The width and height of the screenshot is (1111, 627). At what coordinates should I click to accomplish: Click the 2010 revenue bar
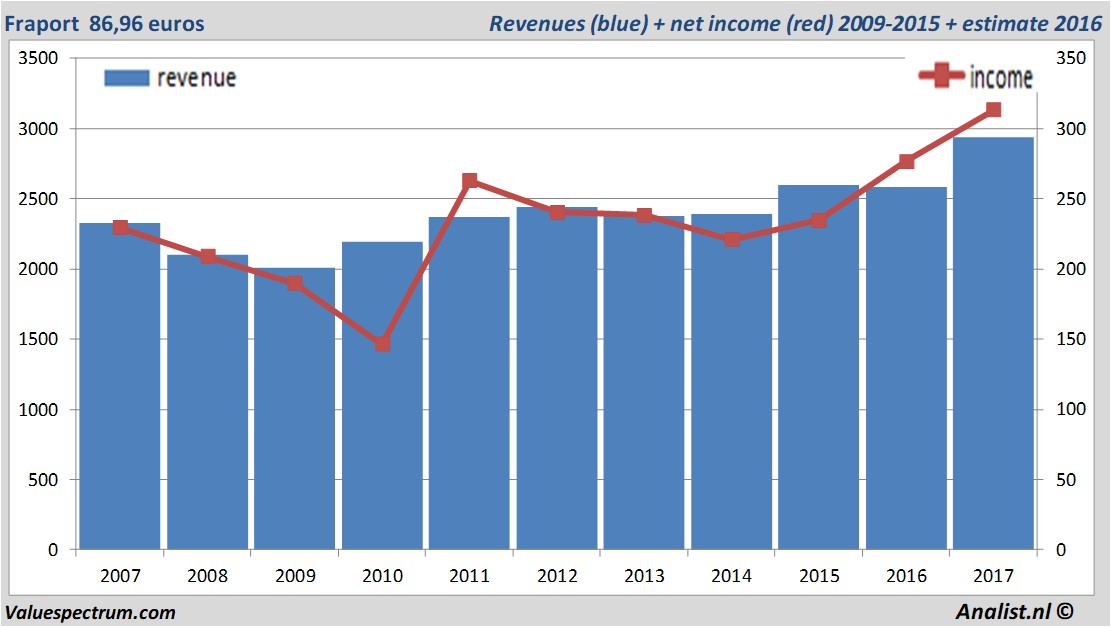tap(383, 396)
